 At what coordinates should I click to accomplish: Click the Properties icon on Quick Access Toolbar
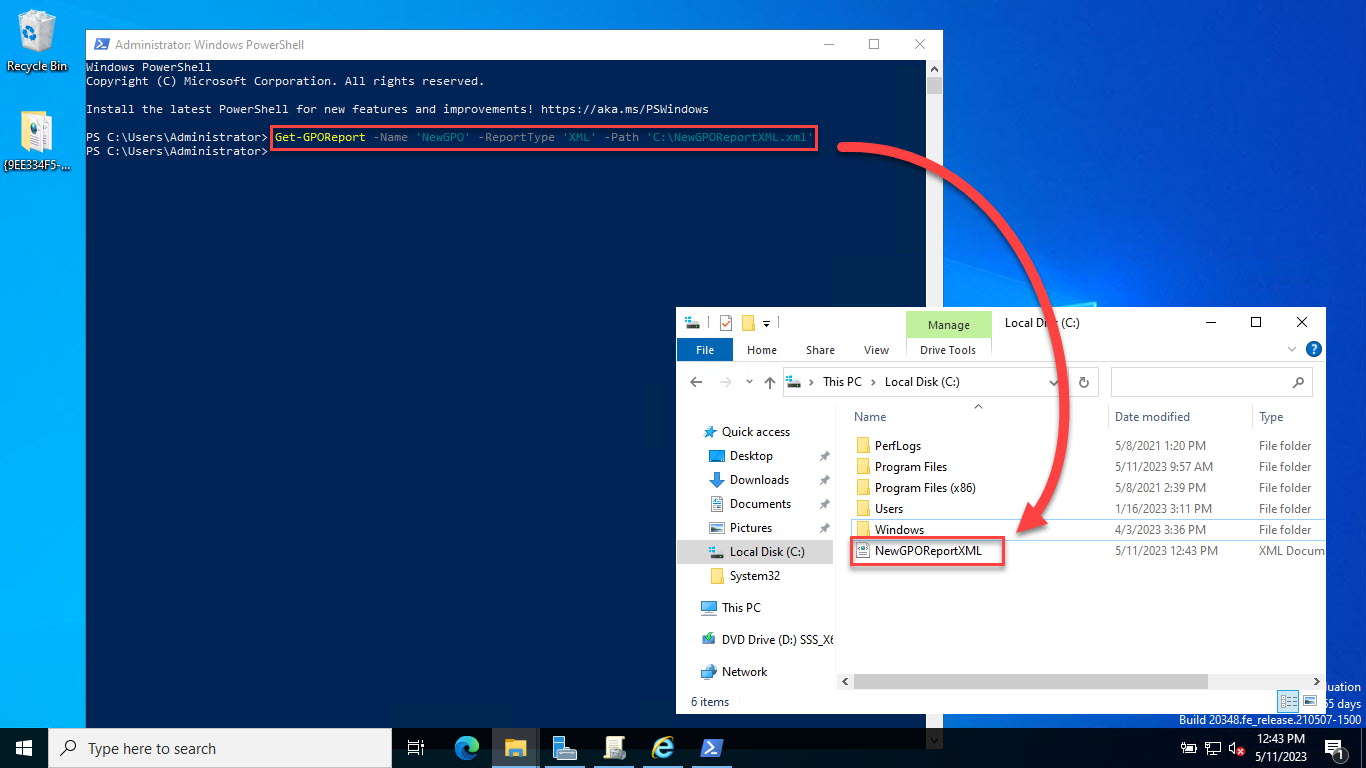click(x=726, y=322)
